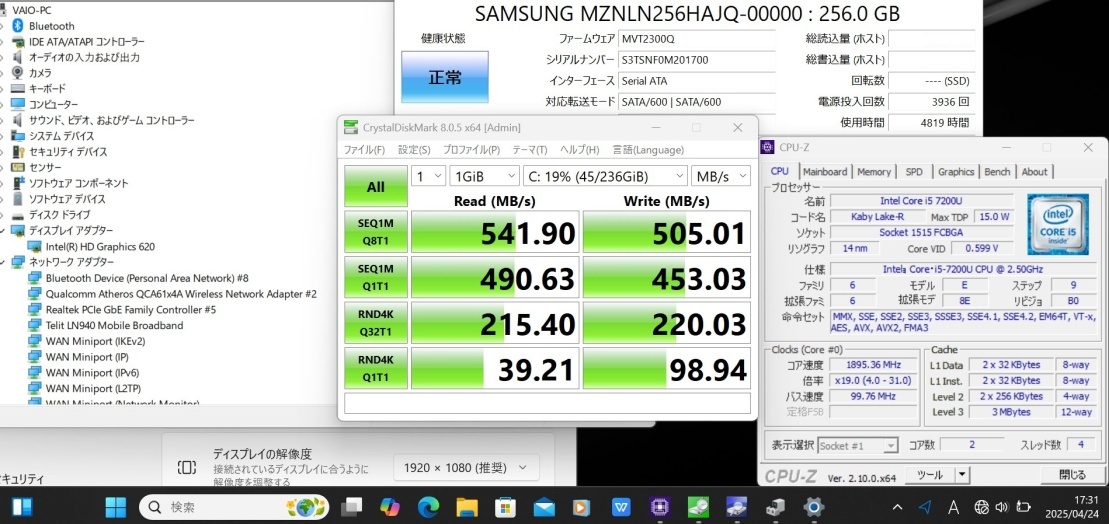Click the 閉じる button in CPU-Z
This screenshot has width=1109, height=524.
click(1072, 474)
